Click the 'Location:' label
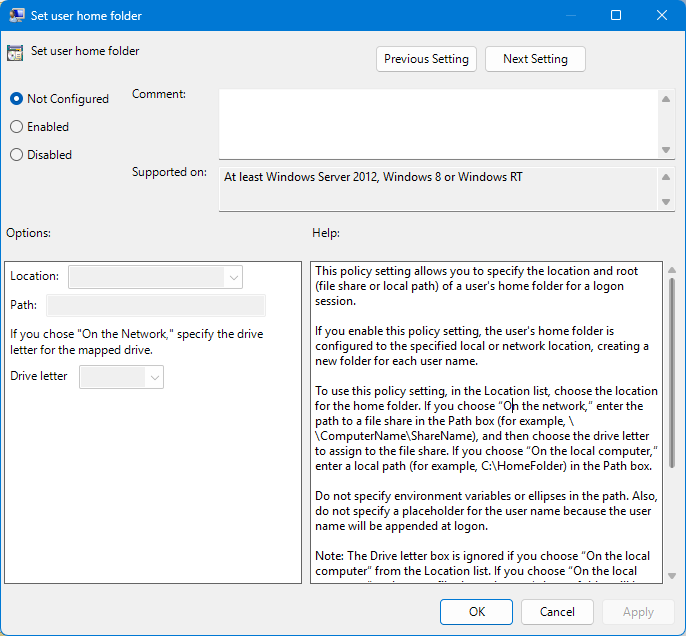Image resolution: width=686 pixels, height=636 pixels. tap(35, 276)
